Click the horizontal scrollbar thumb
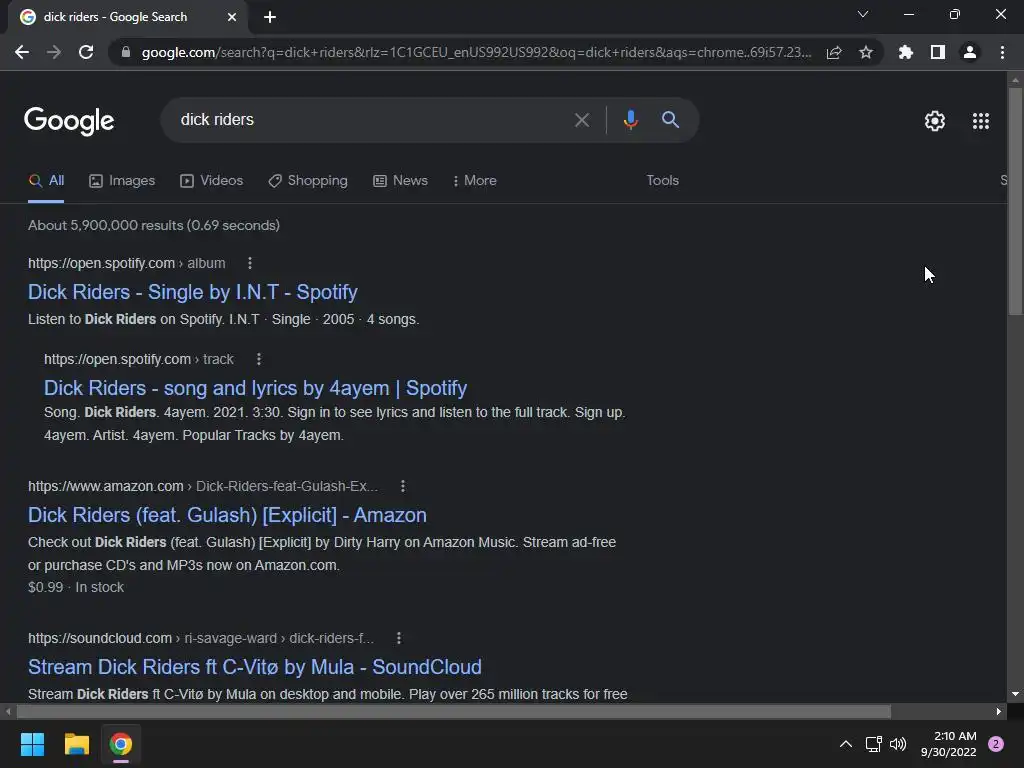 (x=453, y=711)
